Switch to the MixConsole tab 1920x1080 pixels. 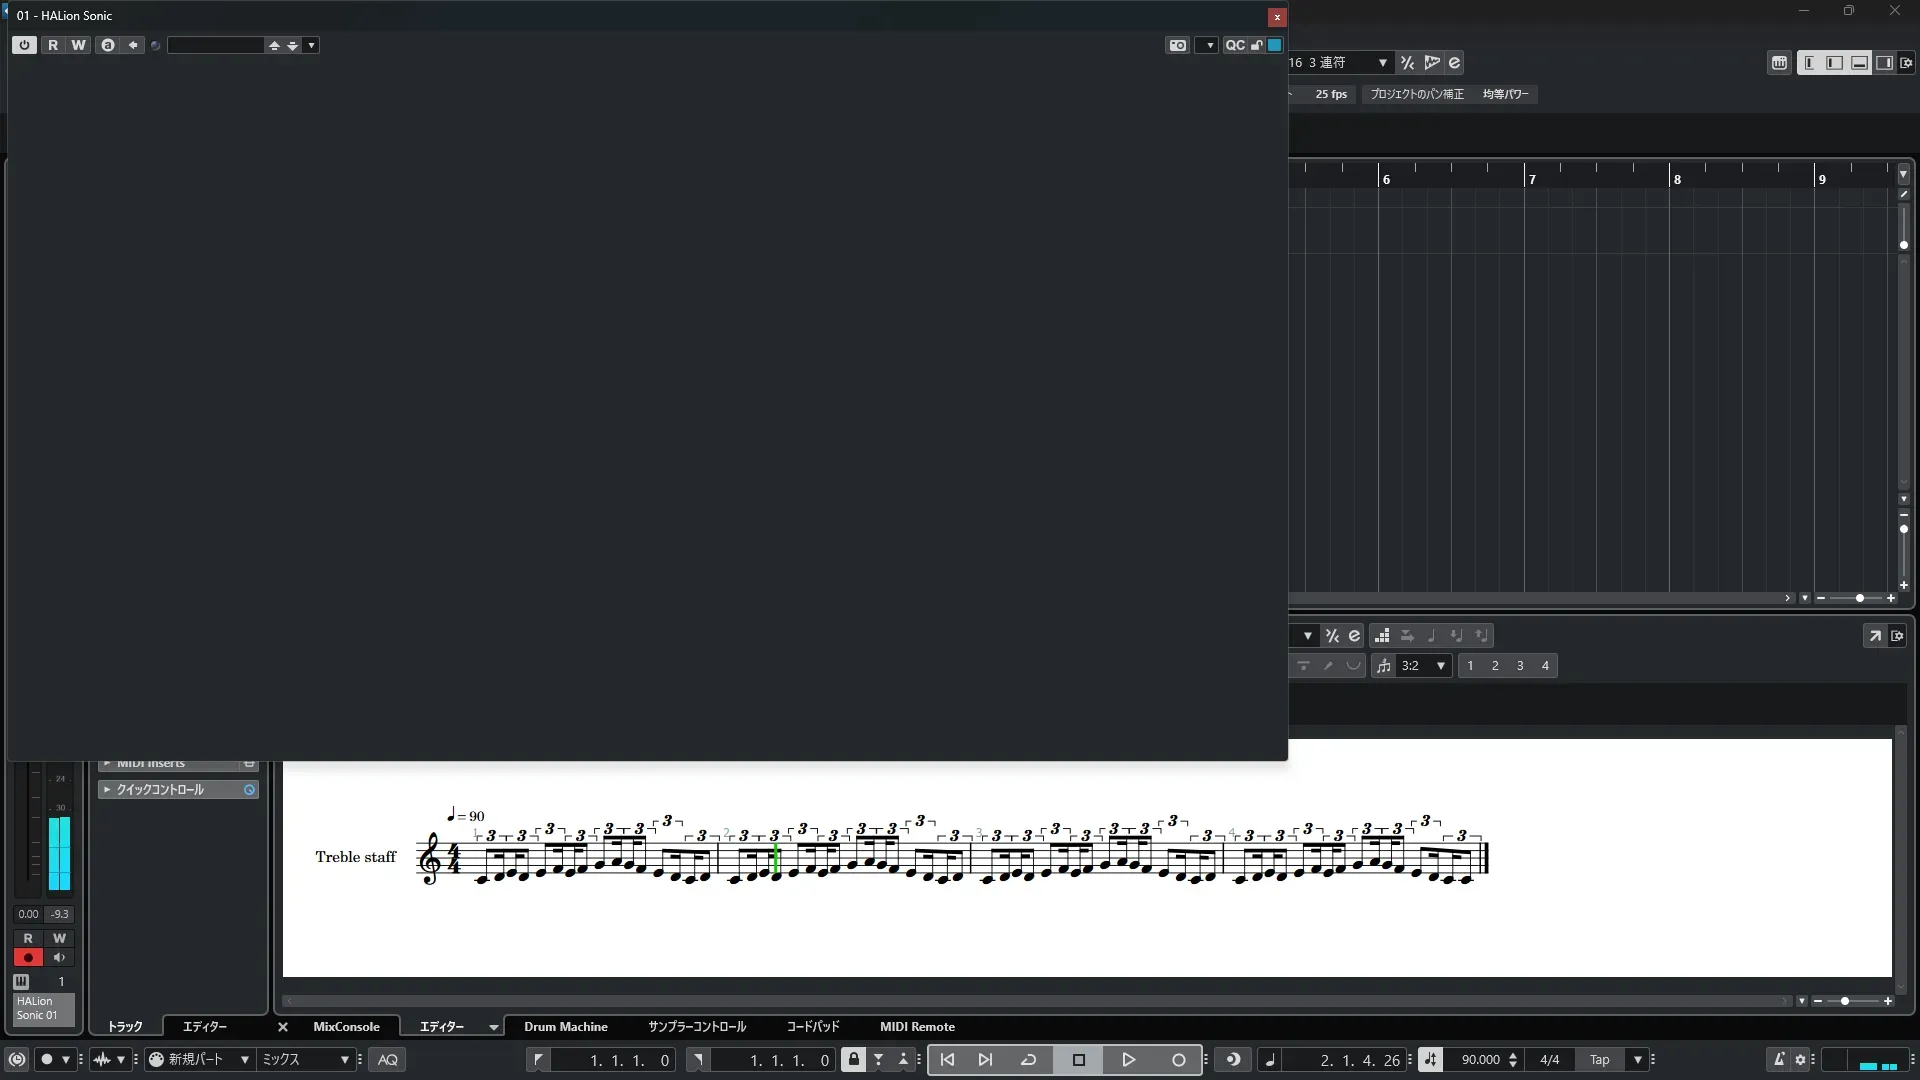tap(346, 1027)
